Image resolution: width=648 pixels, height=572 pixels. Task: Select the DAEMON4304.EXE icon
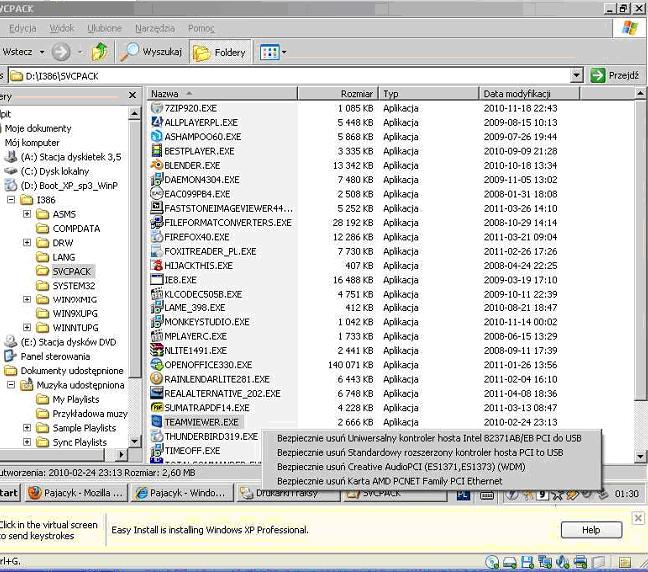[x=157, y=179]
